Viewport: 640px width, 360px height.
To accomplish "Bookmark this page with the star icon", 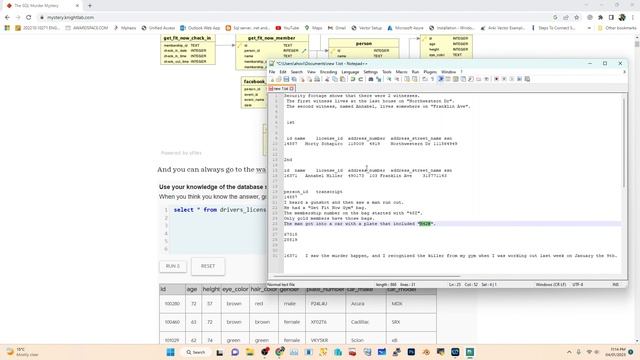I will [x=576, y=18].
